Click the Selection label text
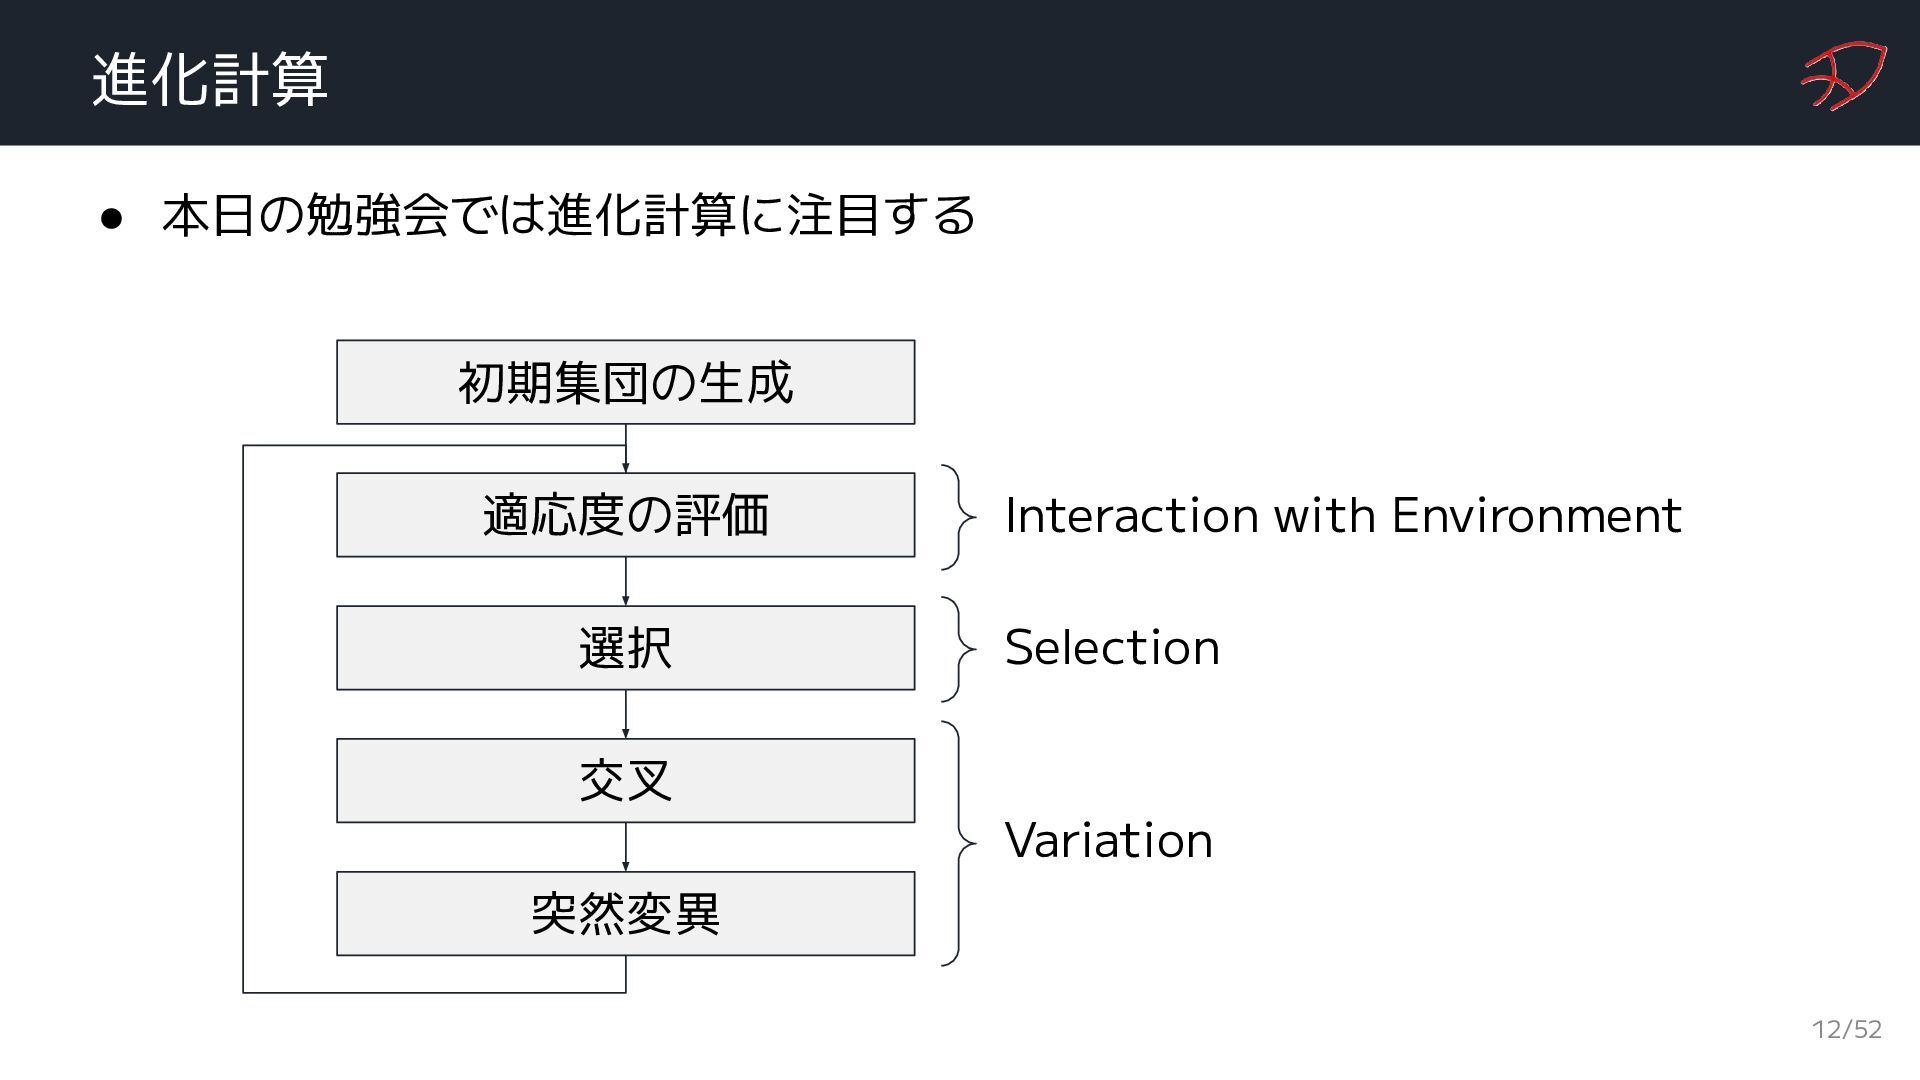The image size is (1920, 1080). (1112, 647)
